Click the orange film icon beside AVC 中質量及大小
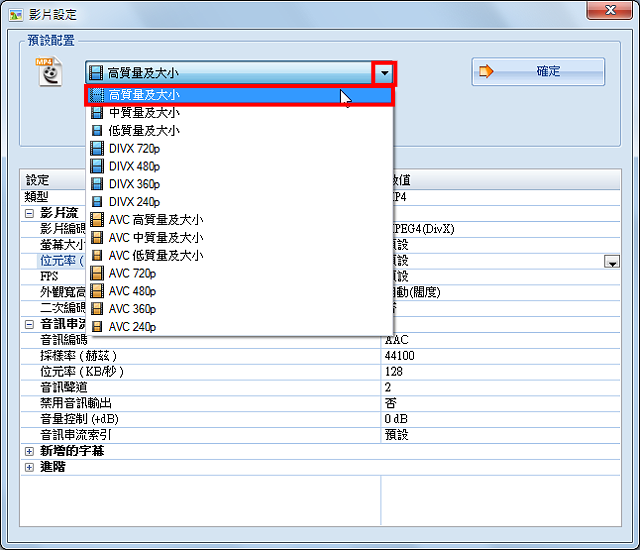The width and height of the screenshot is (640, 550). [97, 237]
